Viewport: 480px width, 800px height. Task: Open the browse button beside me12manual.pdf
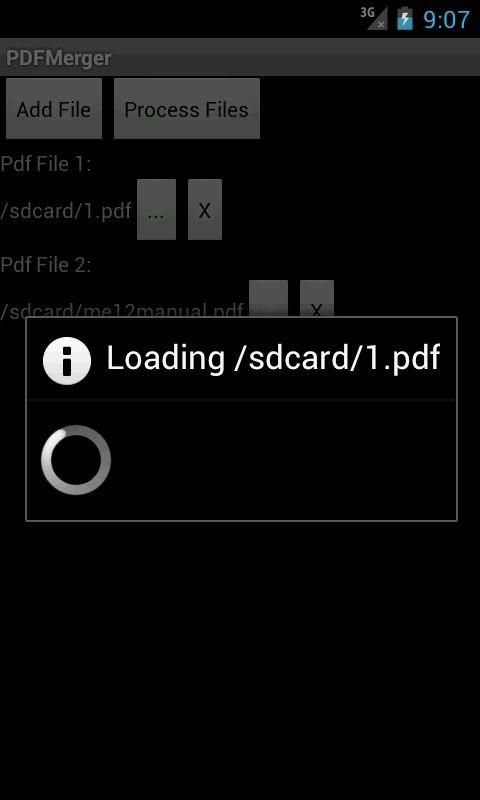pos(268,299)
